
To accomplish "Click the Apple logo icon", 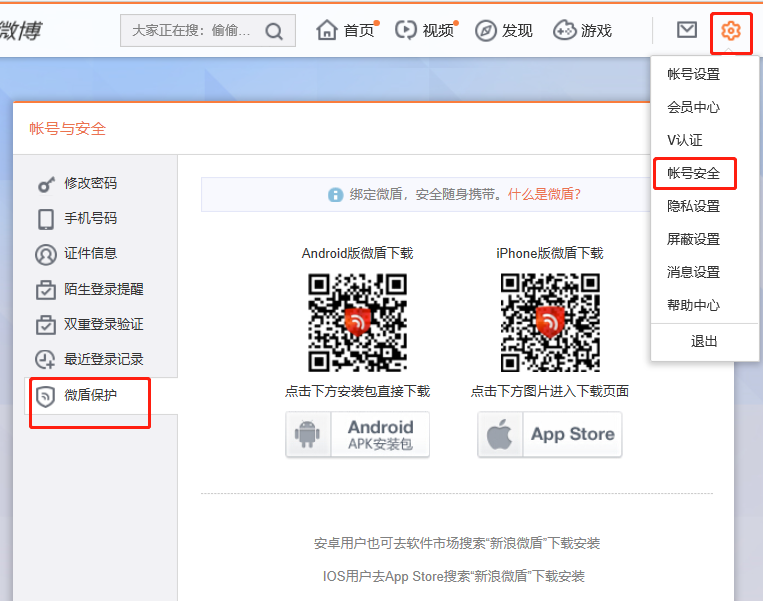I will 499,435.
